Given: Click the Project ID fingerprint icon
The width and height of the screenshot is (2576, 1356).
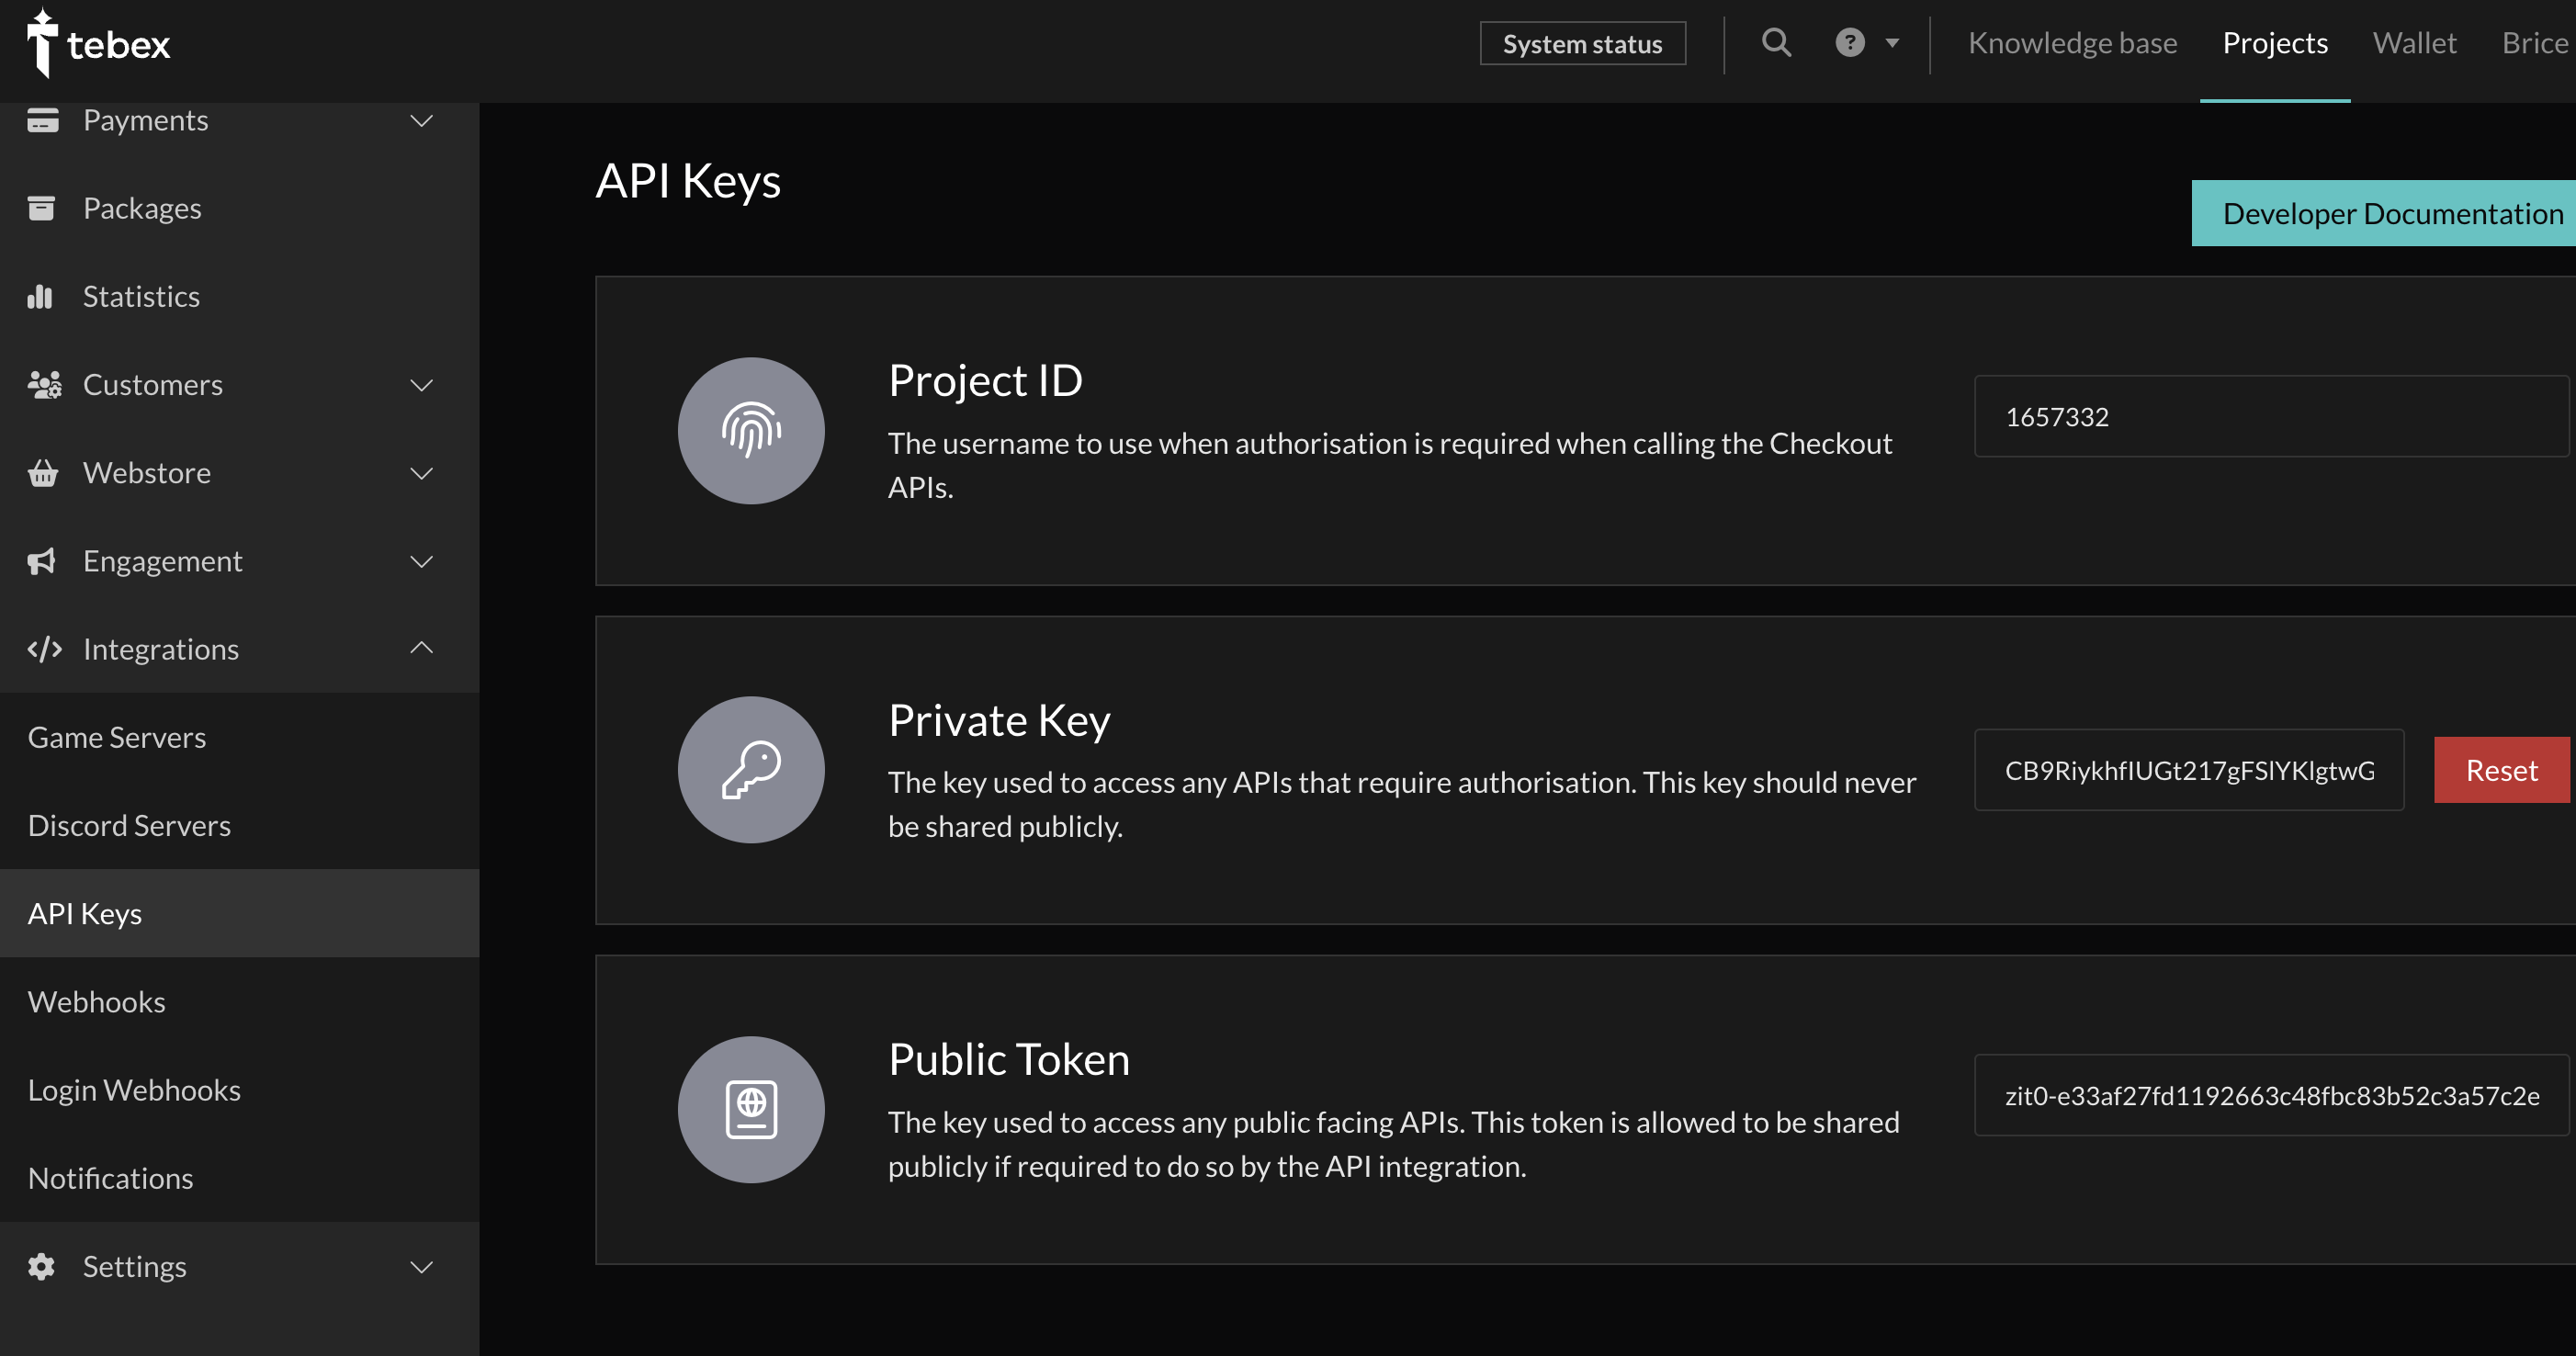Looking at the screenshot, I should coord(751,431).
